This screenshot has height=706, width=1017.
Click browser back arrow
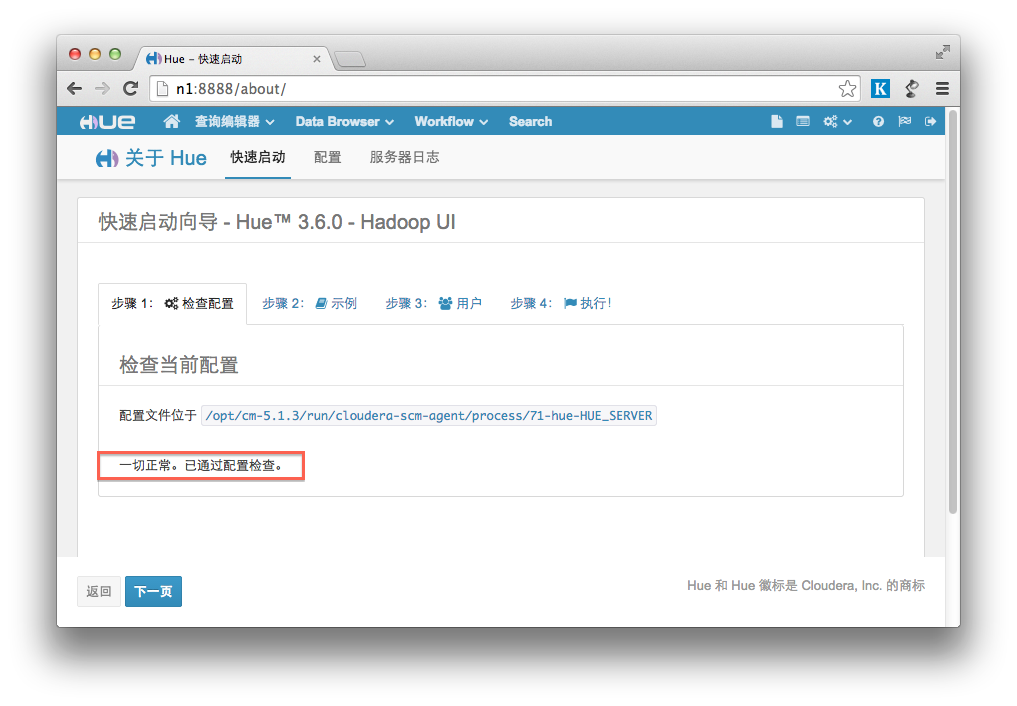(x=75, y=88)
